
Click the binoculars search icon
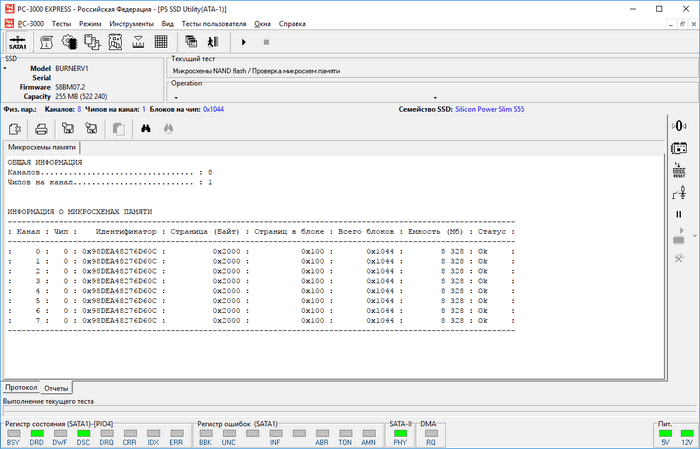point(146,128)
